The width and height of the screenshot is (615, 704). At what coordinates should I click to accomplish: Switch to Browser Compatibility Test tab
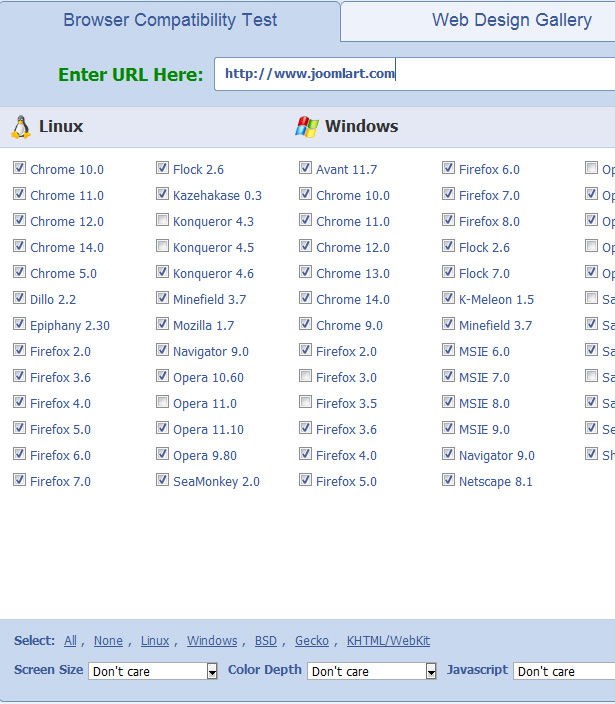(170, 21)
